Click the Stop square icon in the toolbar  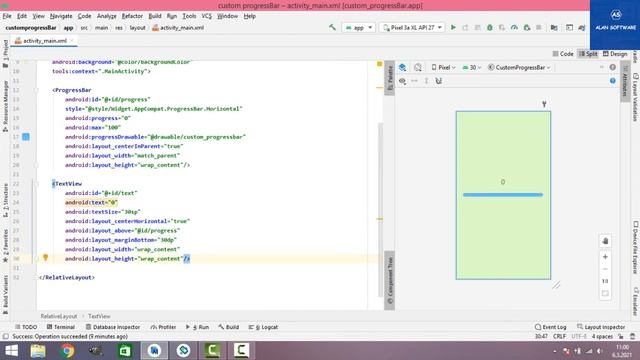pyautogui.click(x=539, y=27)
